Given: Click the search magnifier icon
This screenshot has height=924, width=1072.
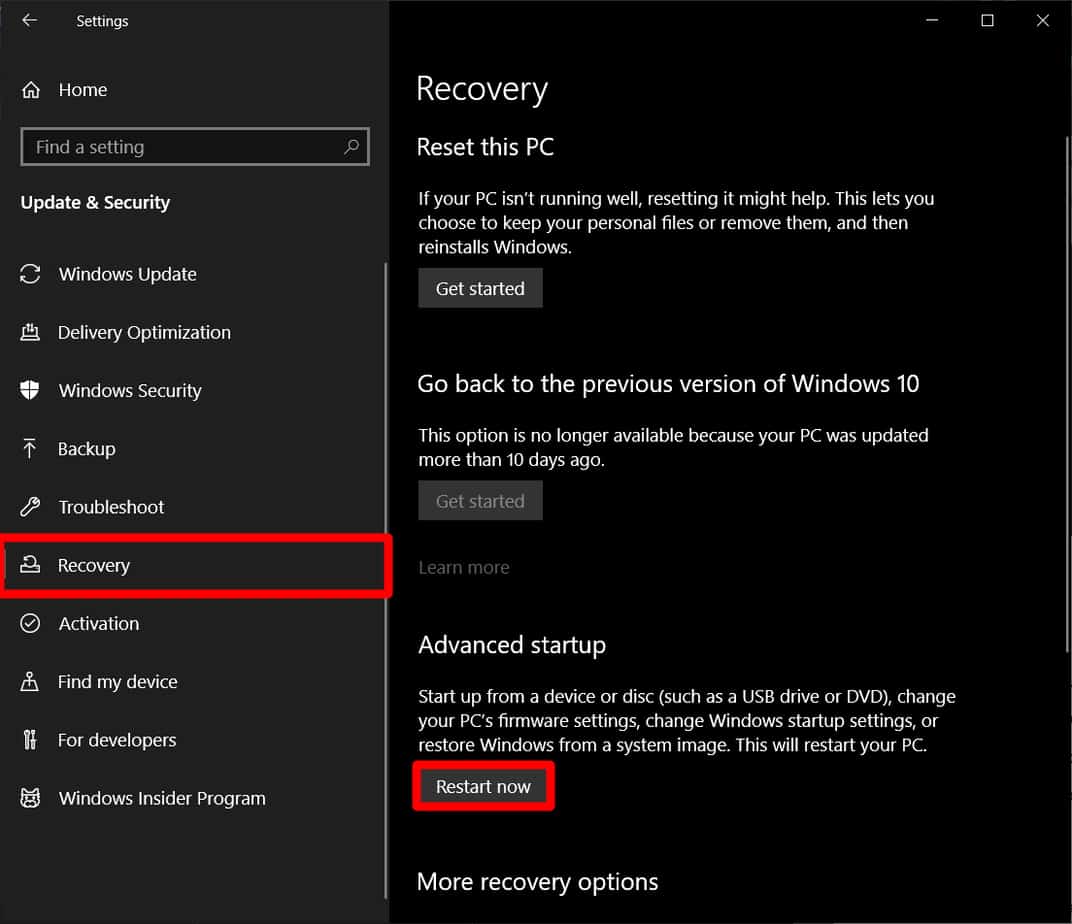Looking at the screenshot, I should (351, 147).
